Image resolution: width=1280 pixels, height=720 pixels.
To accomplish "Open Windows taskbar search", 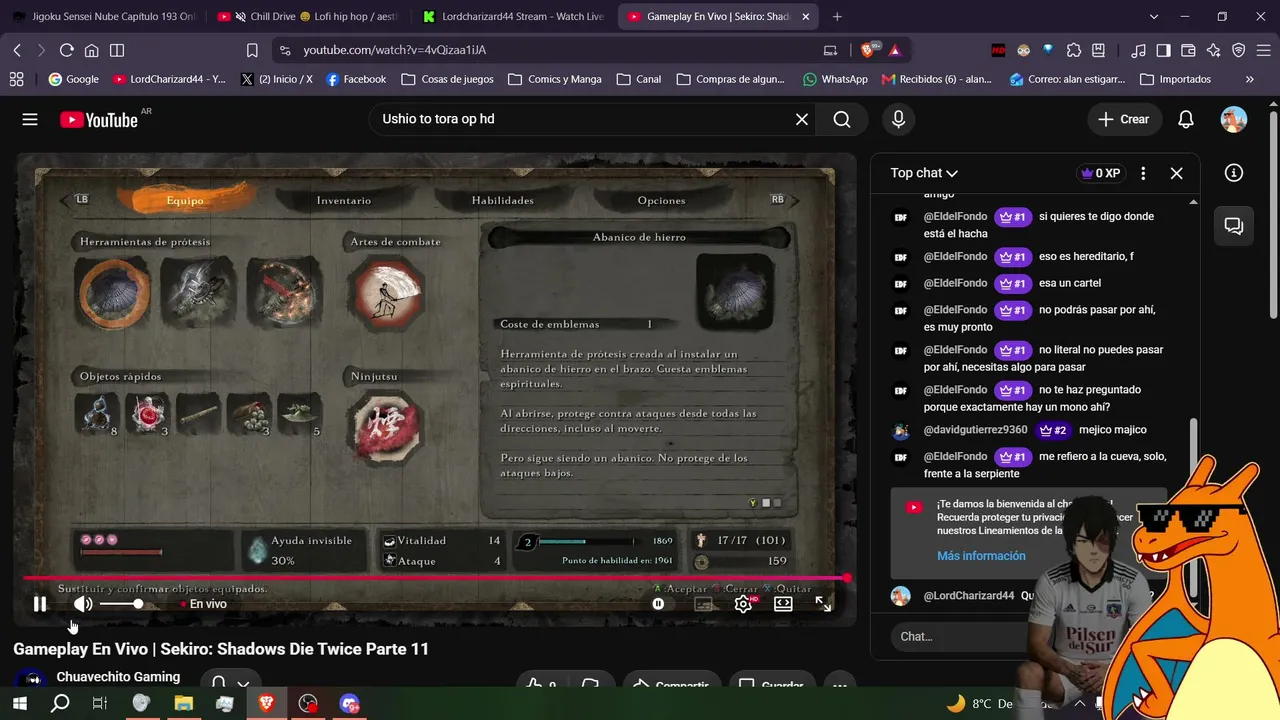I will (60, 703).
